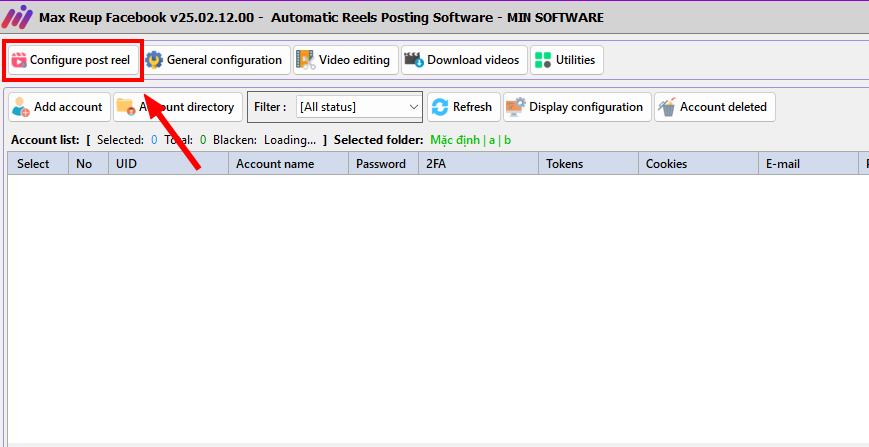Screen dimensions: 869x447
Task: Click the Add account person icon
Action: [21, 107]
